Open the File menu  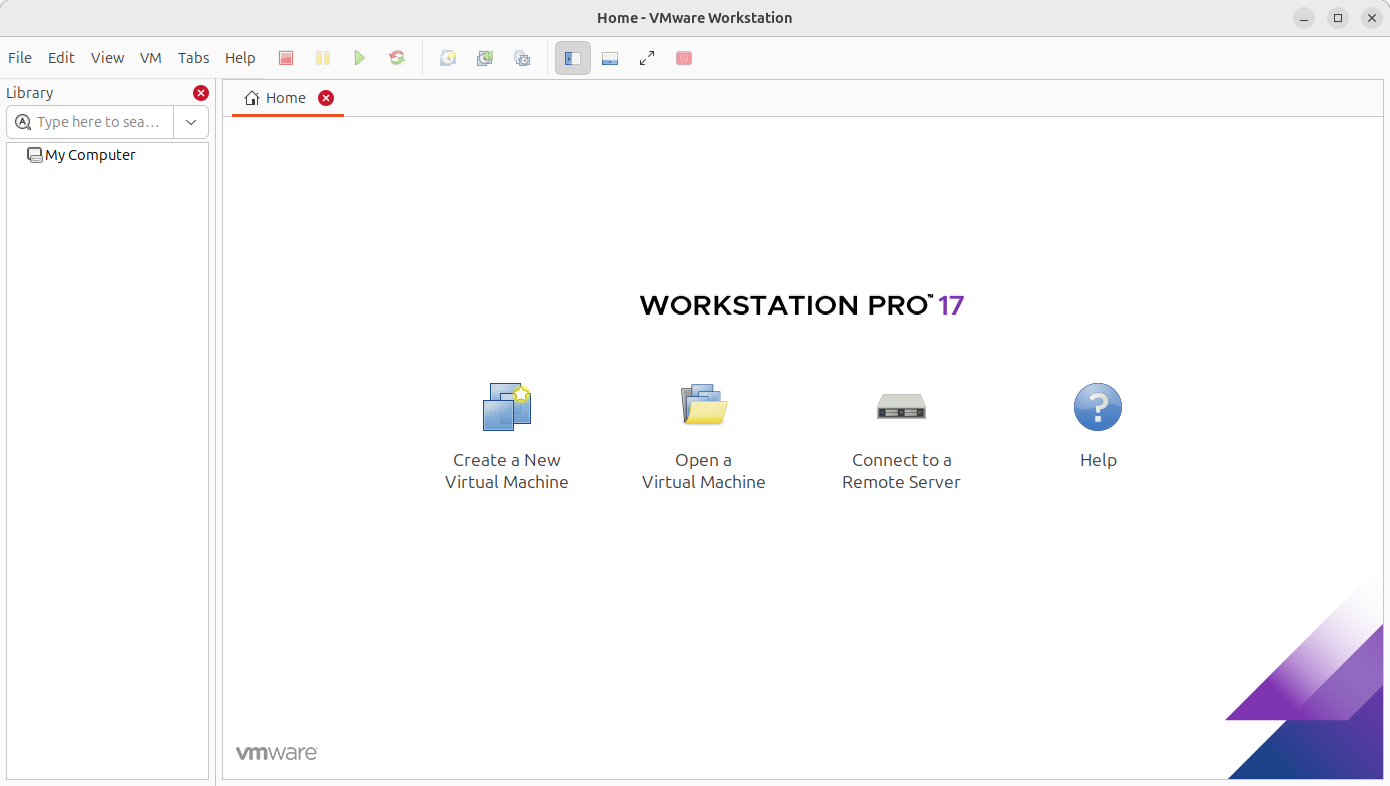[x=20, y=58]
